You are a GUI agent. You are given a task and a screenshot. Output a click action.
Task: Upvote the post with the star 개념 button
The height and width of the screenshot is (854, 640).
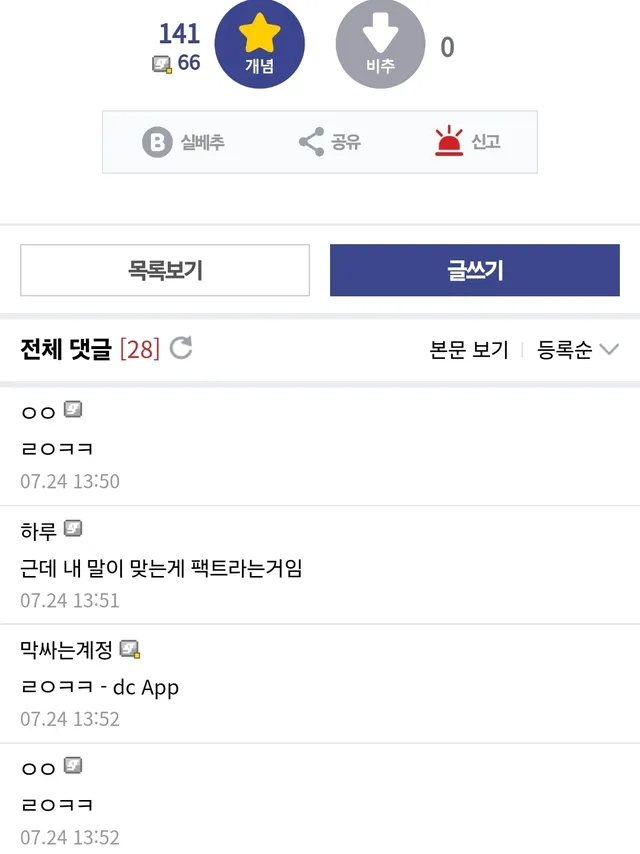click(259, 44)
